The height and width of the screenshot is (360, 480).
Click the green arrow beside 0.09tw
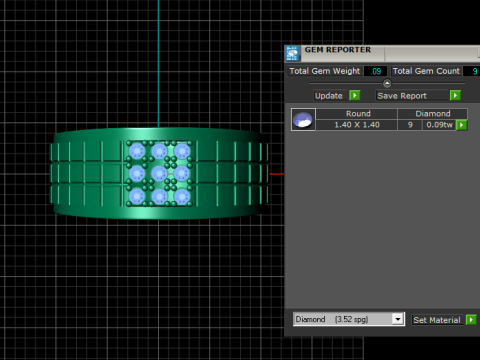pyautogui.click(x=462, y=125)
